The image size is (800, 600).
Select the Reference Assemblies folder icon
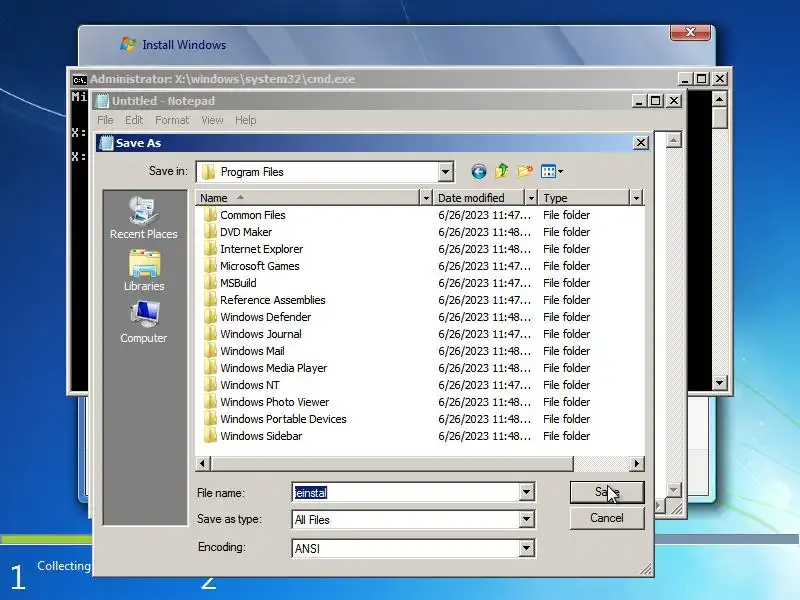point(209,300)
